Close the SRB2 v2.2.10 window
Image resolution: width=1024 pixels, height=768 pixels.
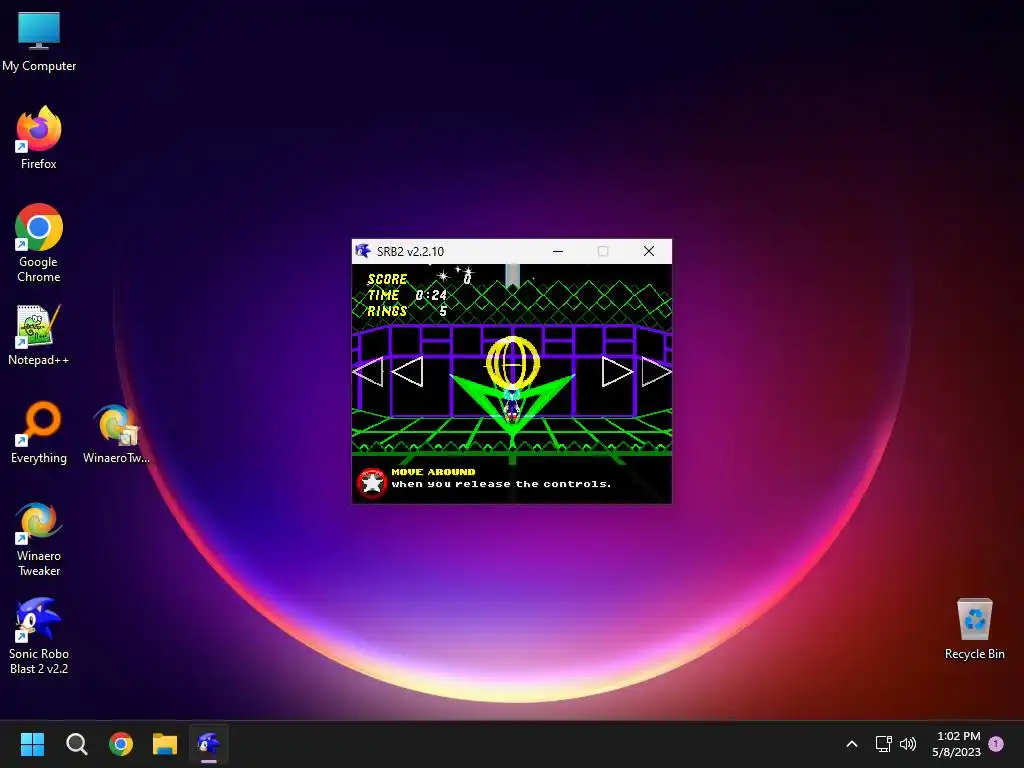pos(648,251)
